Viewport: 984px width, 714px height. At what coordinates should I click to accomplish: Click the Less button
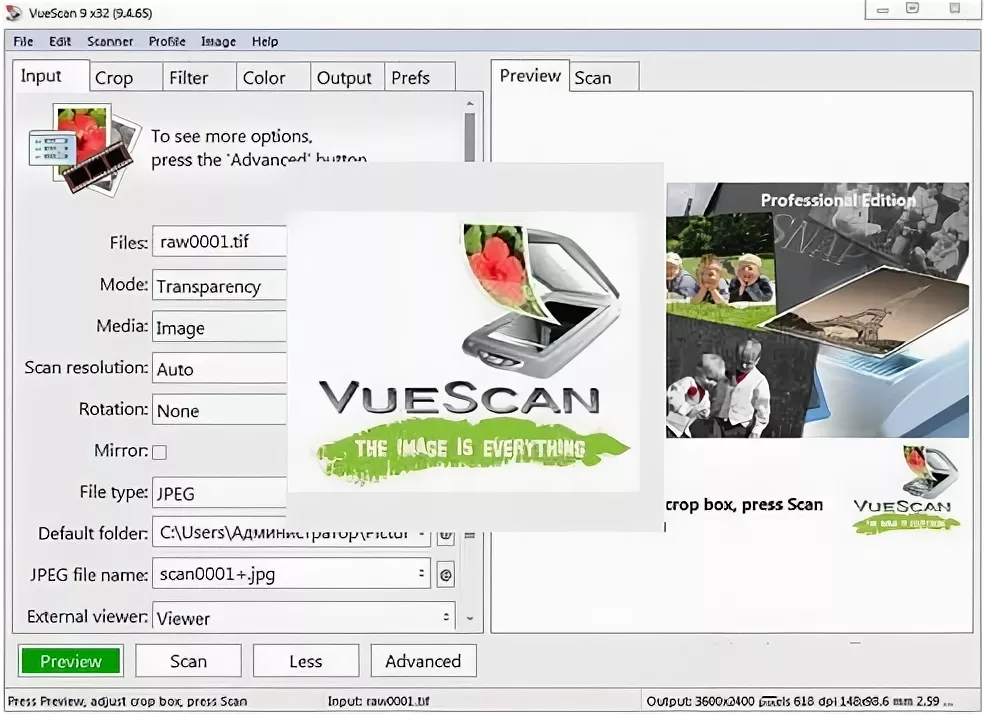coord(306,661)
